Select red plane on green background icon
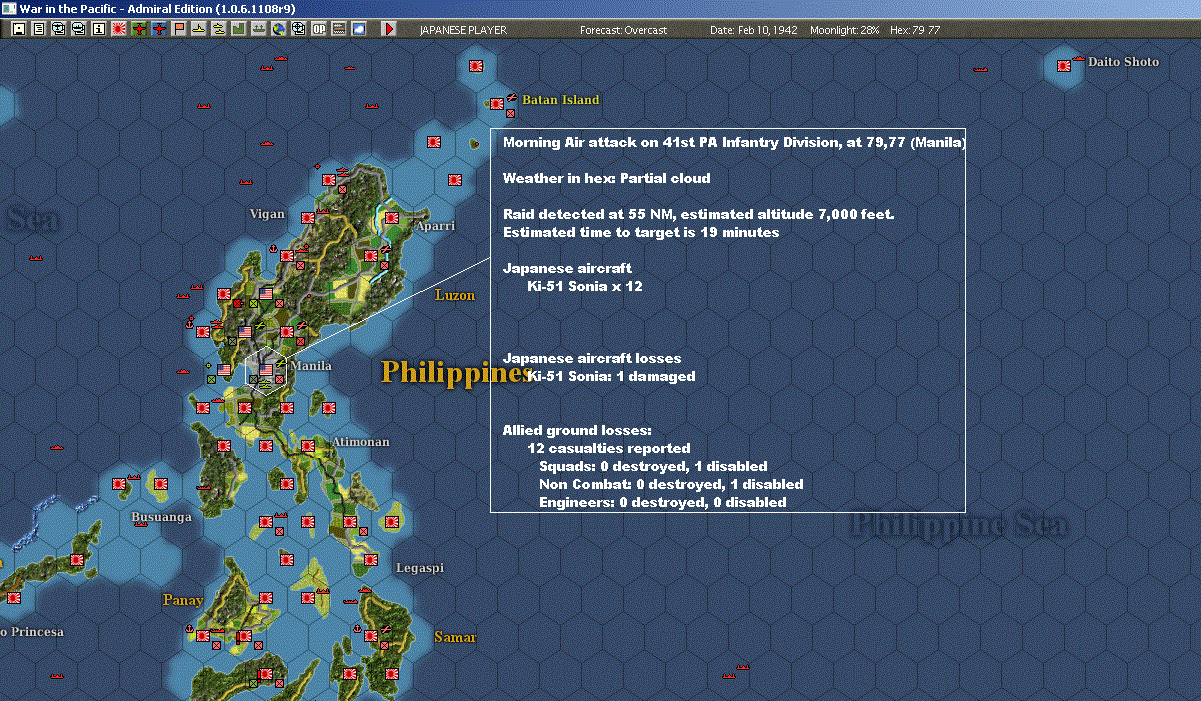 [139, 29]
